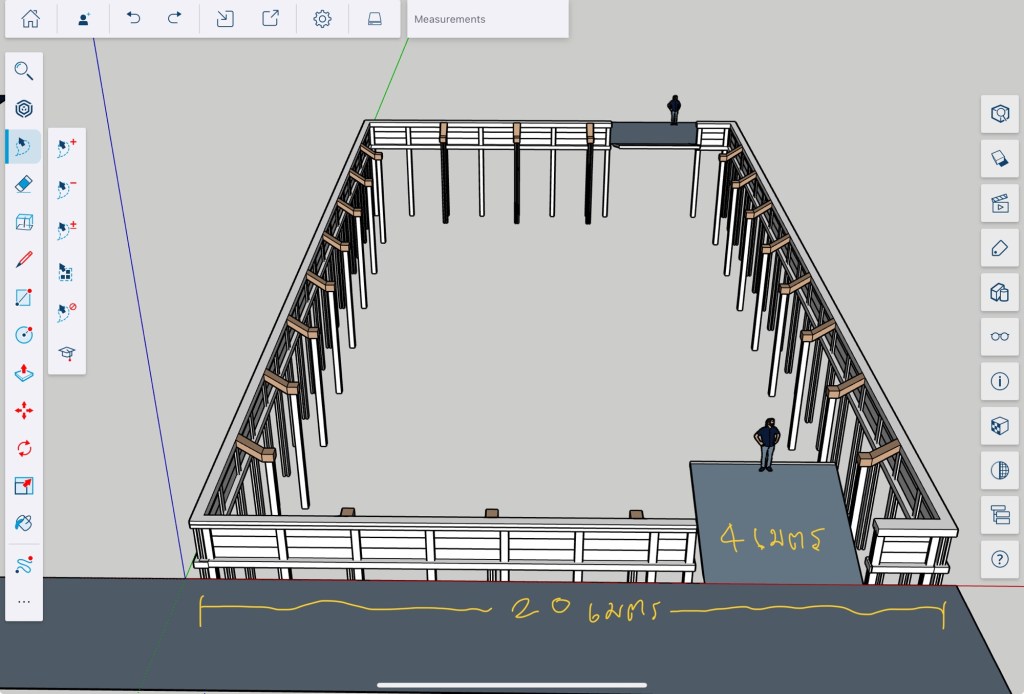1024x694 pixels.
Task: Toggle add/subtract lasso selection mode
Action: click(x=67, y=230)
